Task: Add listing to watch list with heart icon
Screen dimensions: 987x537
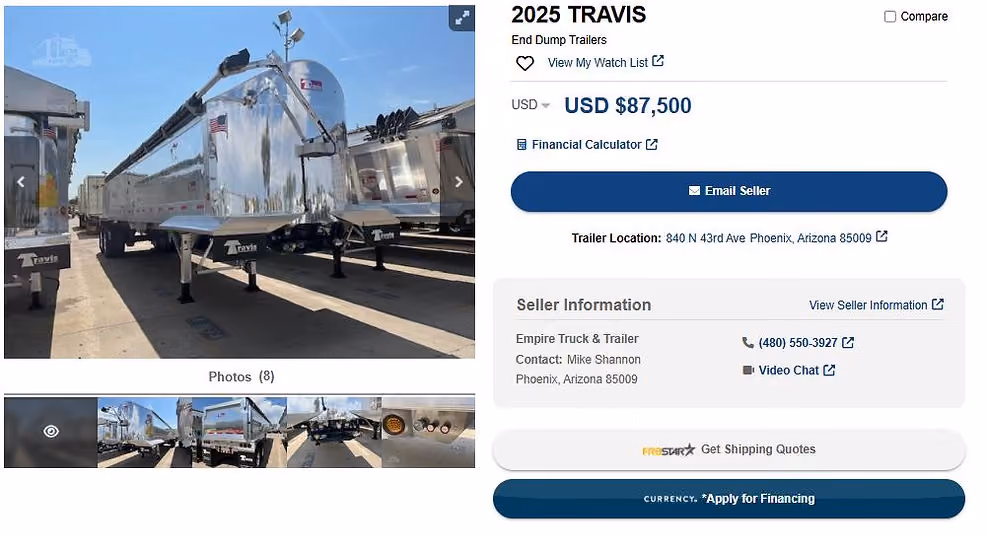Action: click(525, 63)
